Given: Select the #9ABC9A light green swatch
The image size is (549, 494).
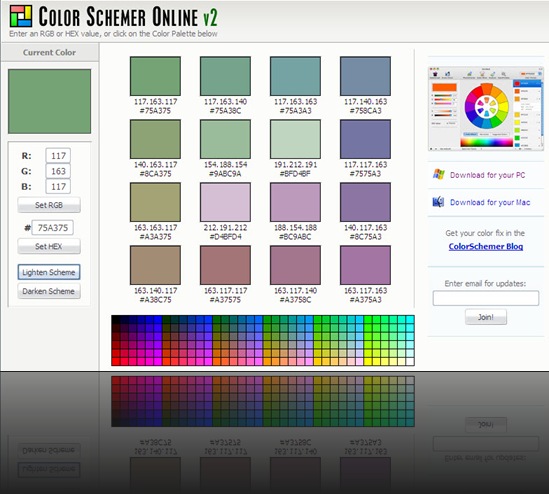Looking at the screenshot, I should 225,139.
